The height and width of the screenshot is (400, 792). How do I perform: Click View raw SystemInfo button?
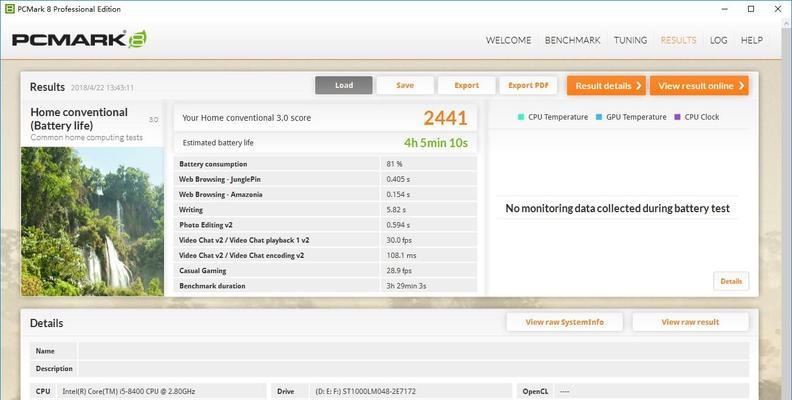click(564, 322)
